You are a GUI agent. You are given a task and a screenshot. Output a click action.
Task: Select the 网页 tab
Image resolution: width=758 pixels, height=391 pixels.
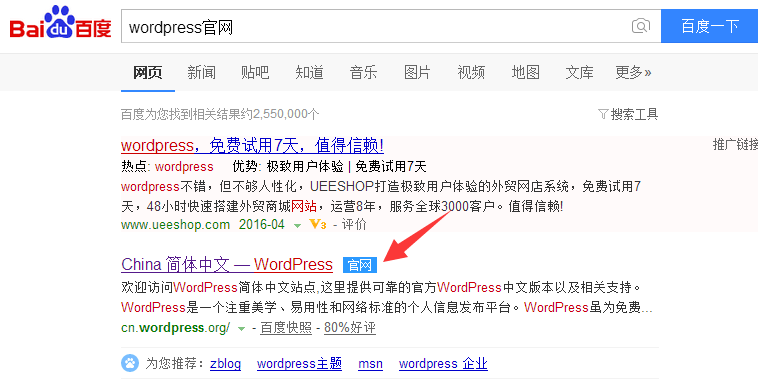tap(147, 72)
